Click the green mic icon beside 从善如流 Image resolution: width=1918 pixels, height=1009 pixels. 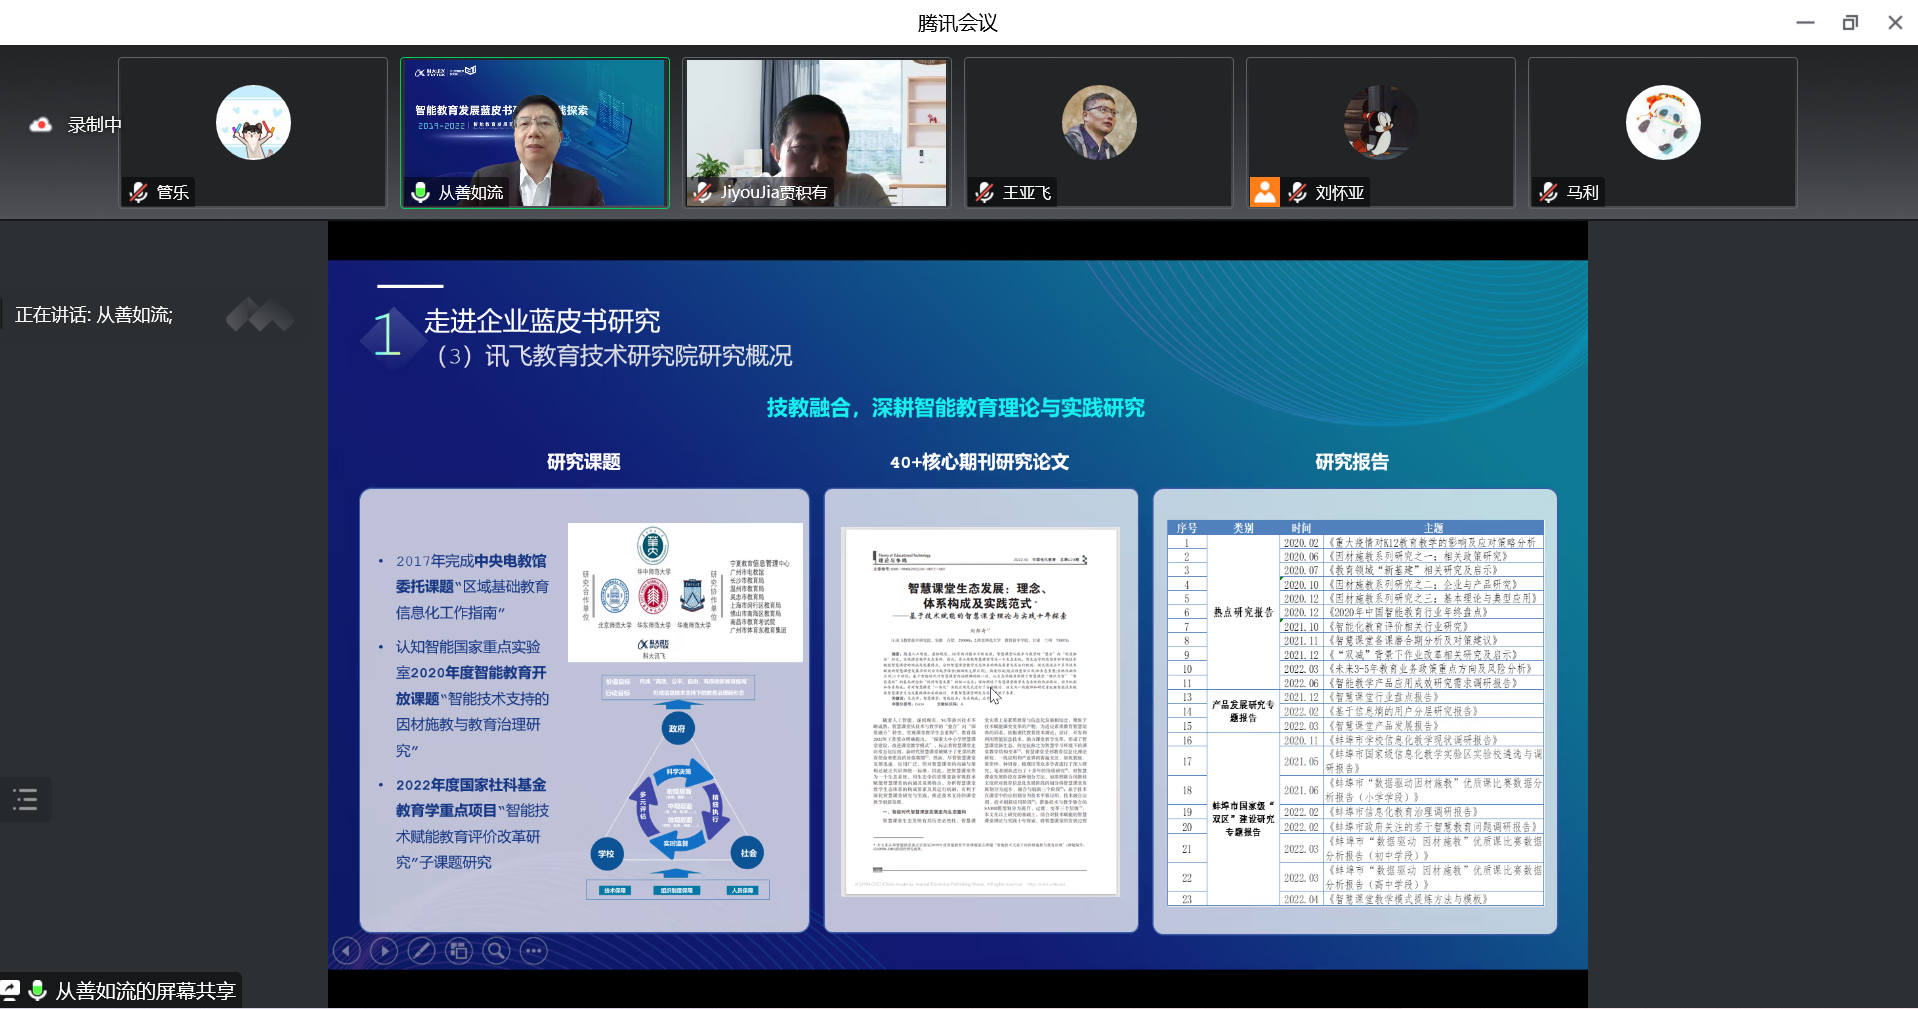pos(420,192)
